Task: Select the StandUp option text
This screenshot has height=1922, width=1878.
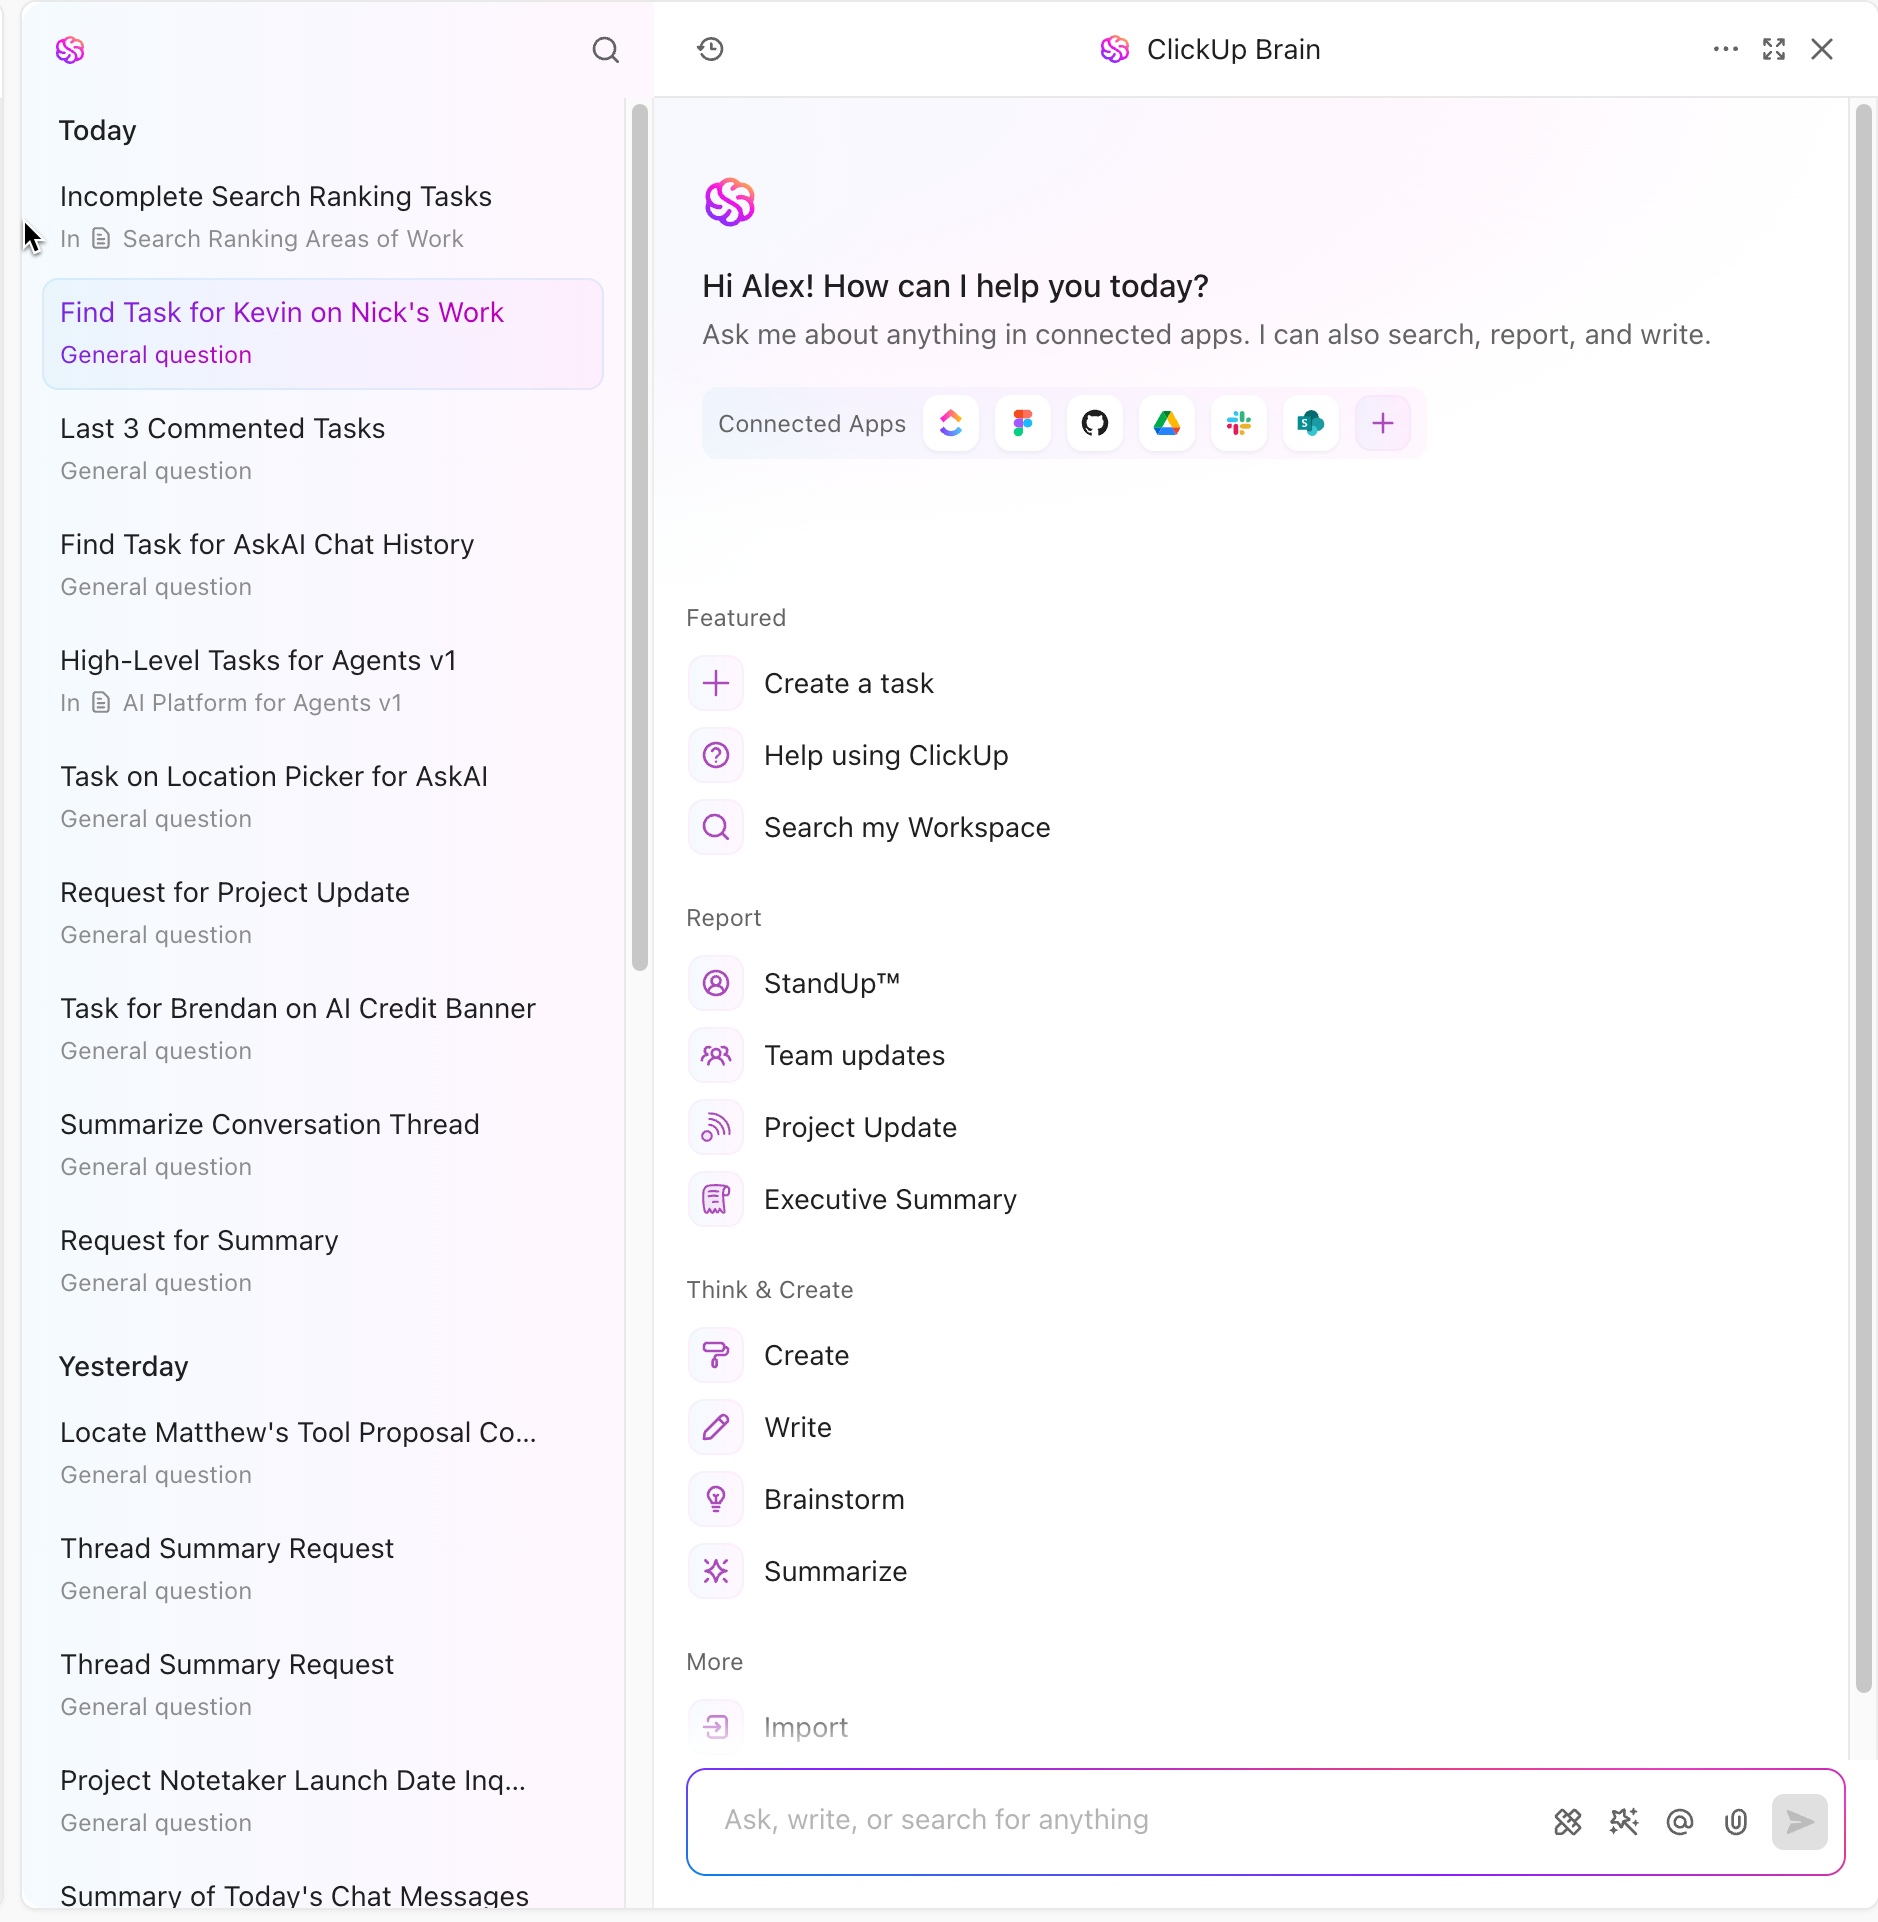Action: (832, 983)
